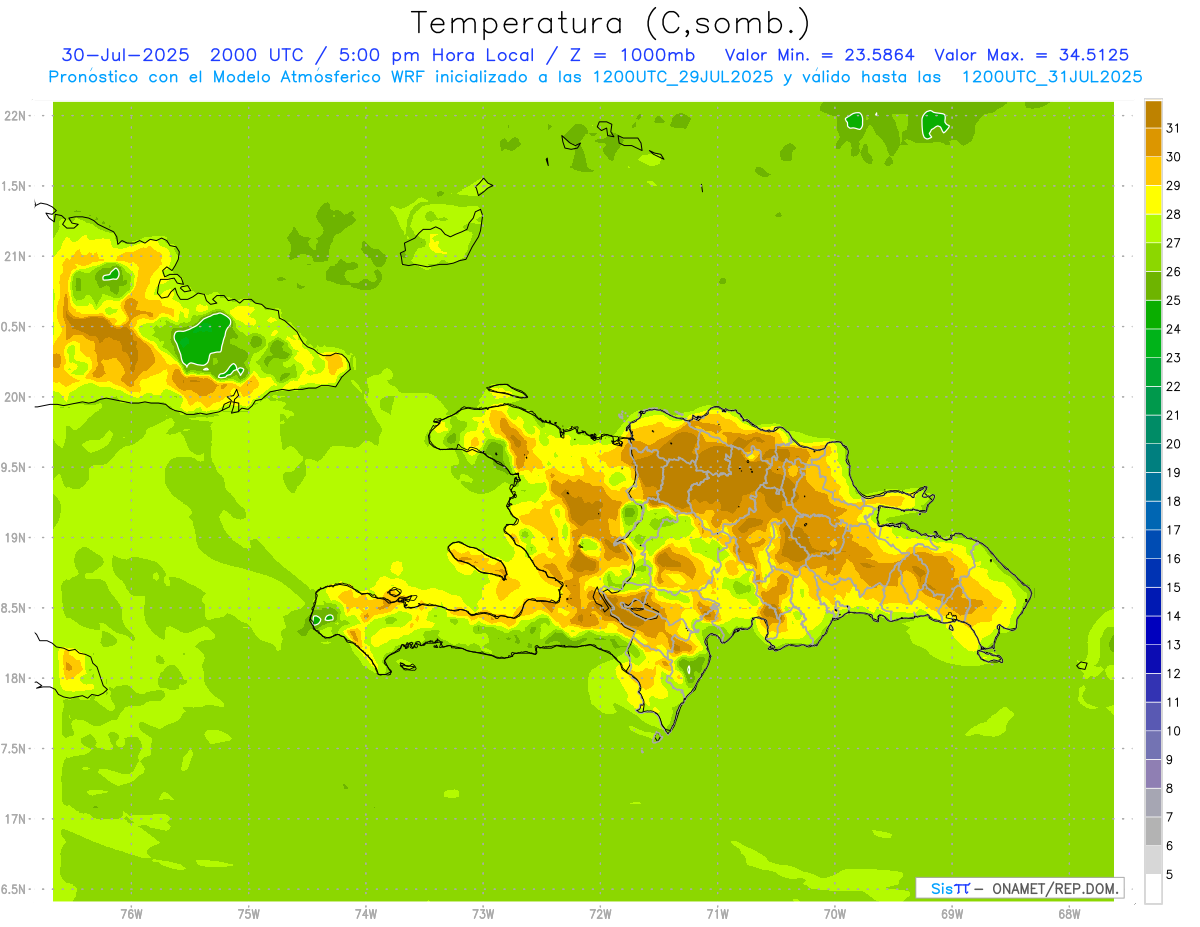Pick the blue swatch between 16 and 17
The width and height of the screenshot is (1200, 927).
1153,544
